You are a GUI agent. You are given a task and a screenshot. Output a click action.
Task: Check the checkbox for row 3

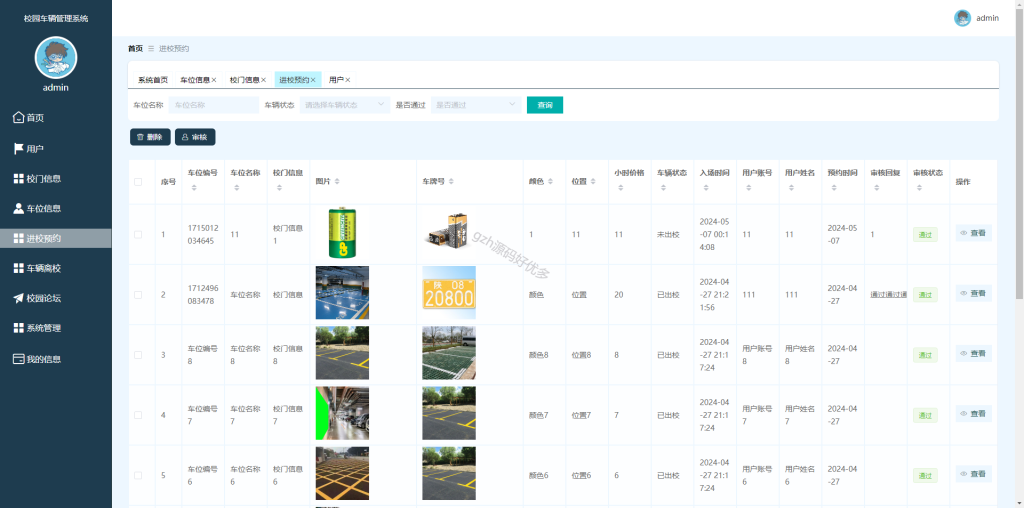click(138, 355)
